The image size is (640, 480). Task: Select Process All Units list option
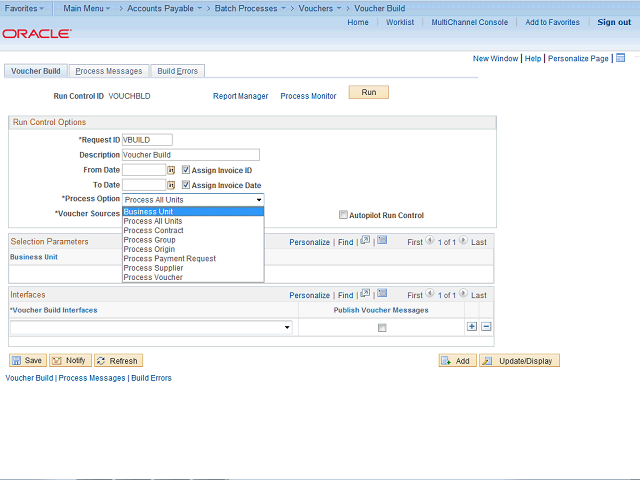193,221
